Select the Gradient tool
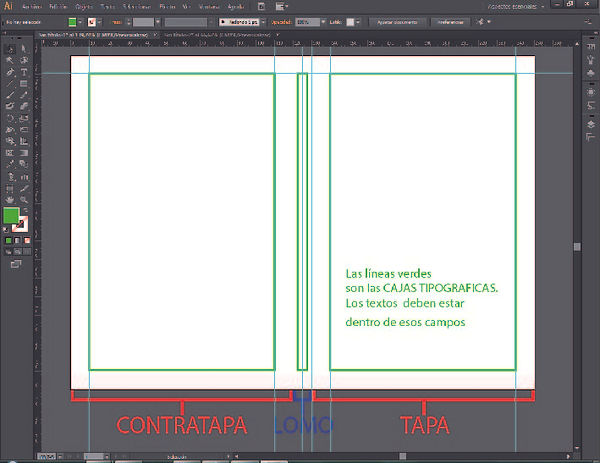 click(x=24, y=153)
